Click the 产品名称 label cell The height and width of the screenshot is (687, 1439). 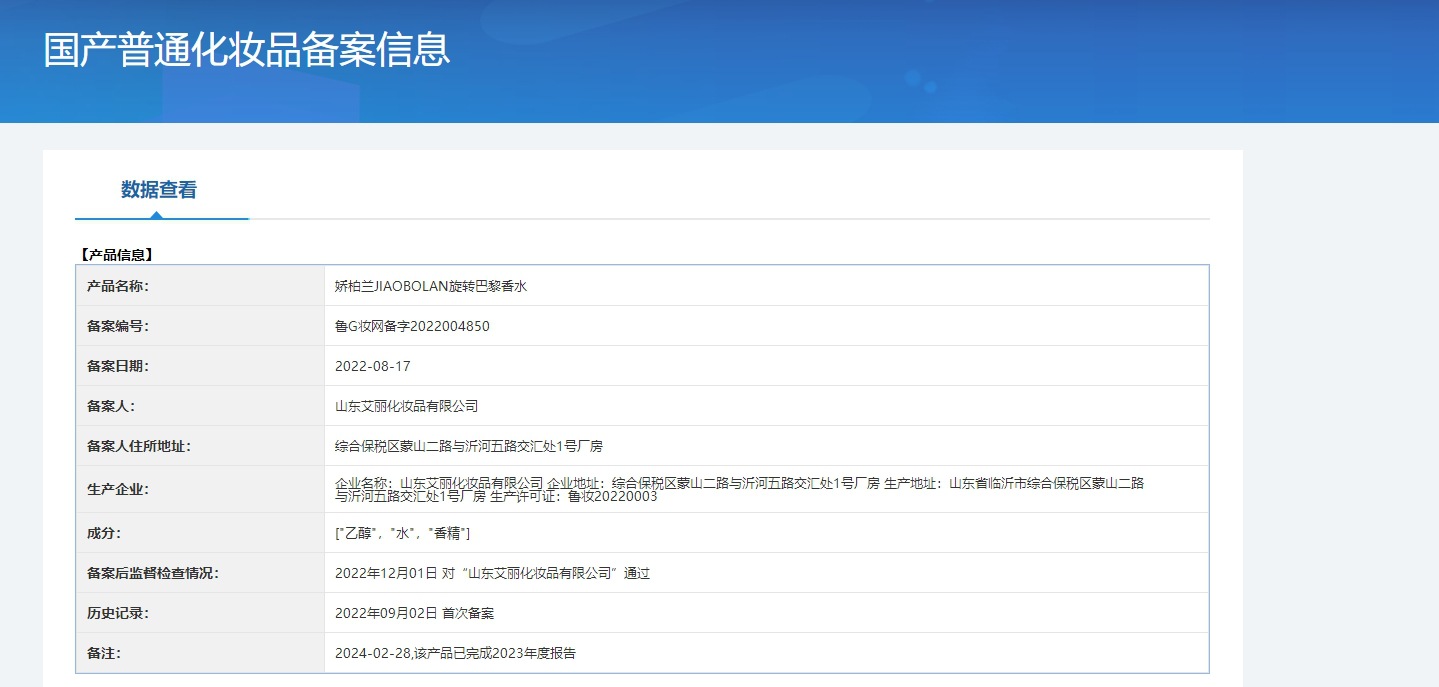tap(200, 286)
